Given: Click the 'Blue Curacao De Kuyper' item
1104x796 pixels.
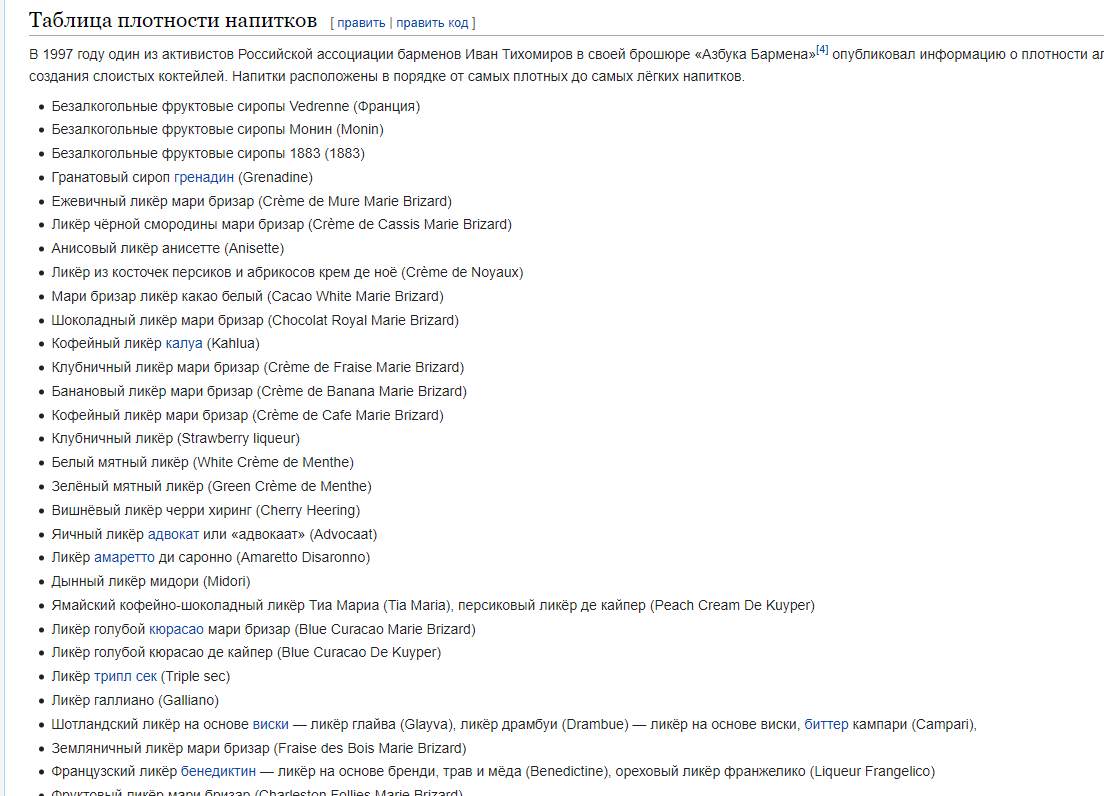Looking at the screenshot, I should [x=246, y=652].
